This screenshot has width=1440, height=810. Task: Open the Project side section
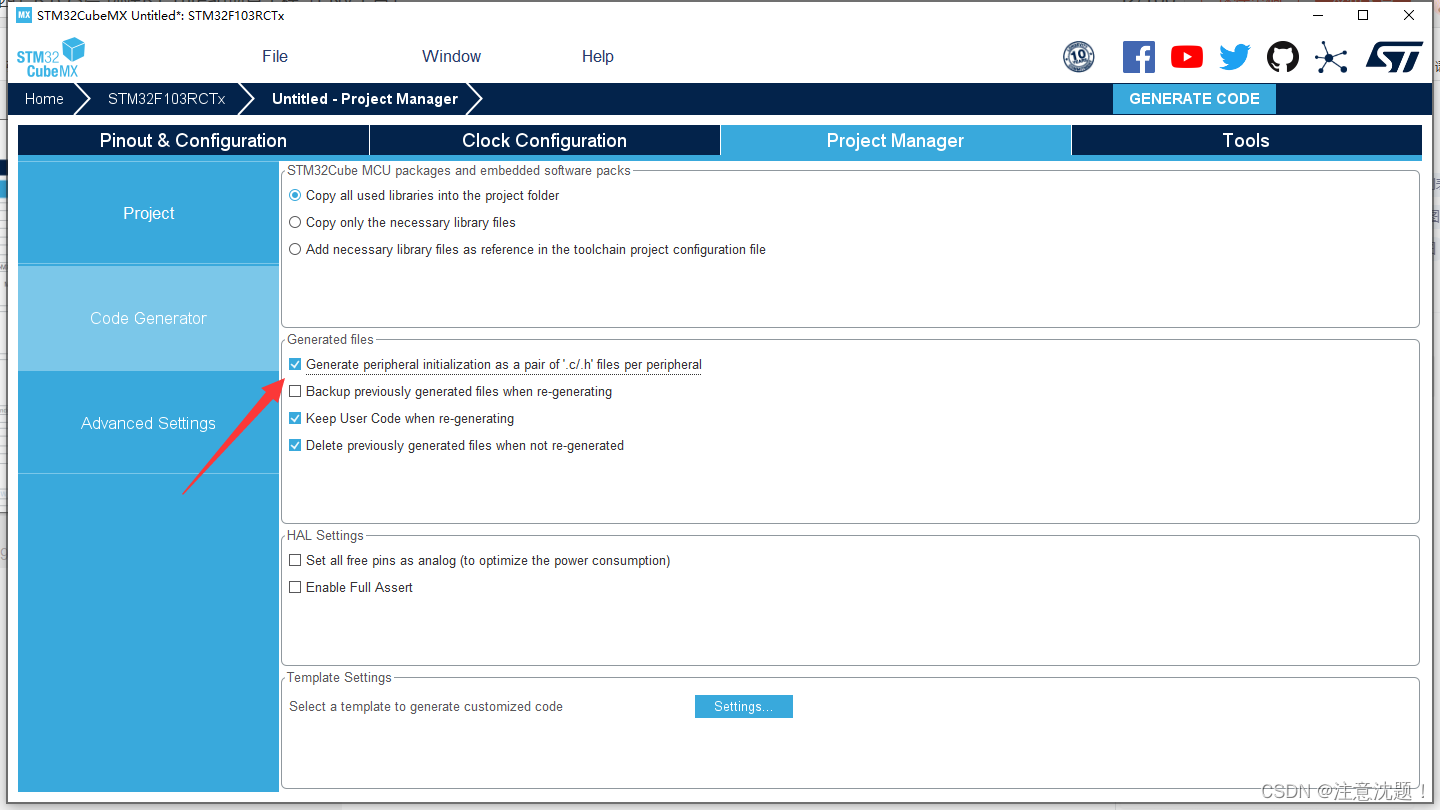[148, 213]
